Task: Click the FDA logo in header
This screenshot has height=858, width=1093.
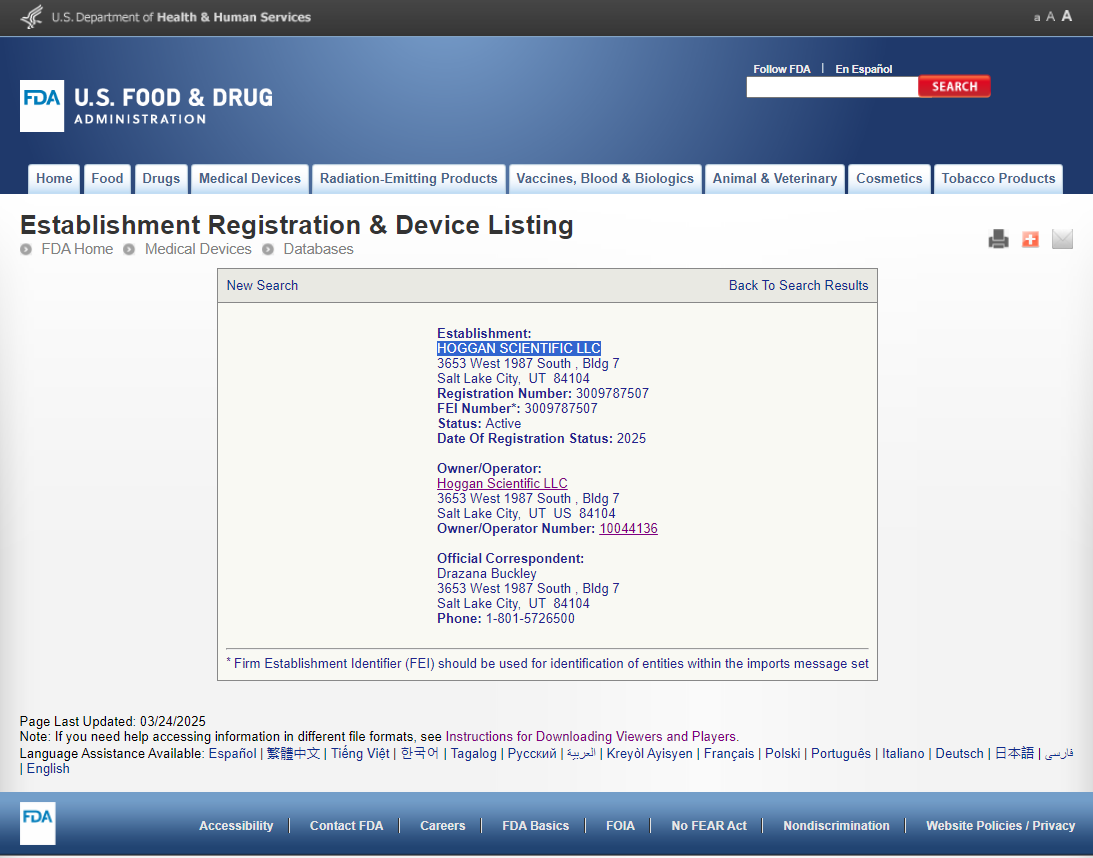Action: [42, 106]
